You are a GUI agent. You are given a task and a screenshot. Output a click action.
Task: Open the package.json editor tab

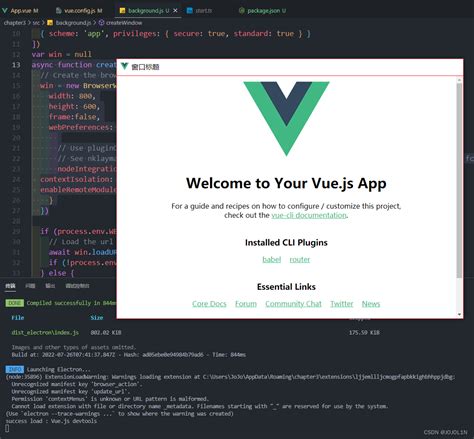tap(263, 11)
